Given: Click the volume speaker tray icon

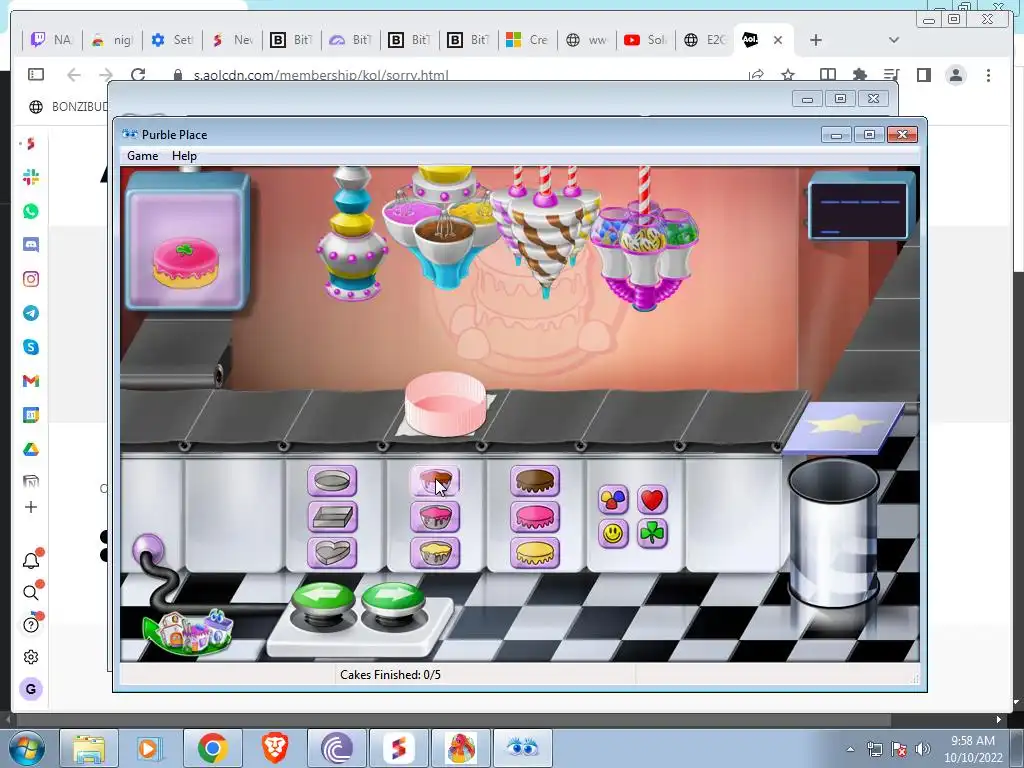Looking at the screenshot, I should (x=923, y=749).
